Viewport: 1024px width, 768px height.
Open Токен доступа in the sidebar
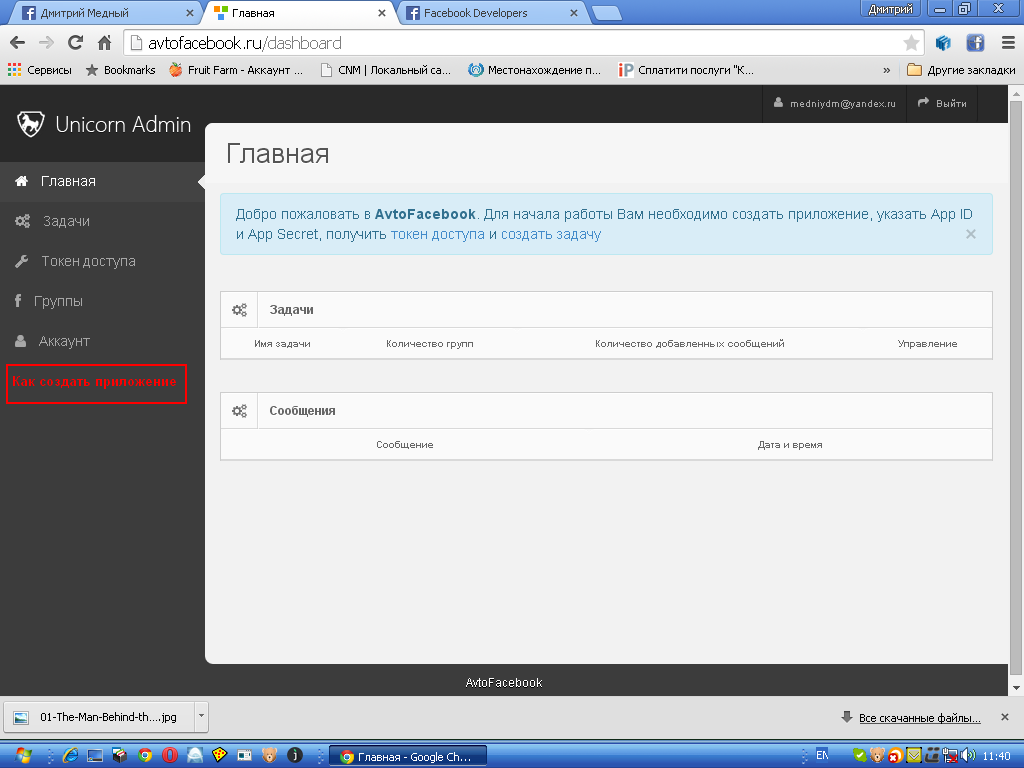[103, 261]
